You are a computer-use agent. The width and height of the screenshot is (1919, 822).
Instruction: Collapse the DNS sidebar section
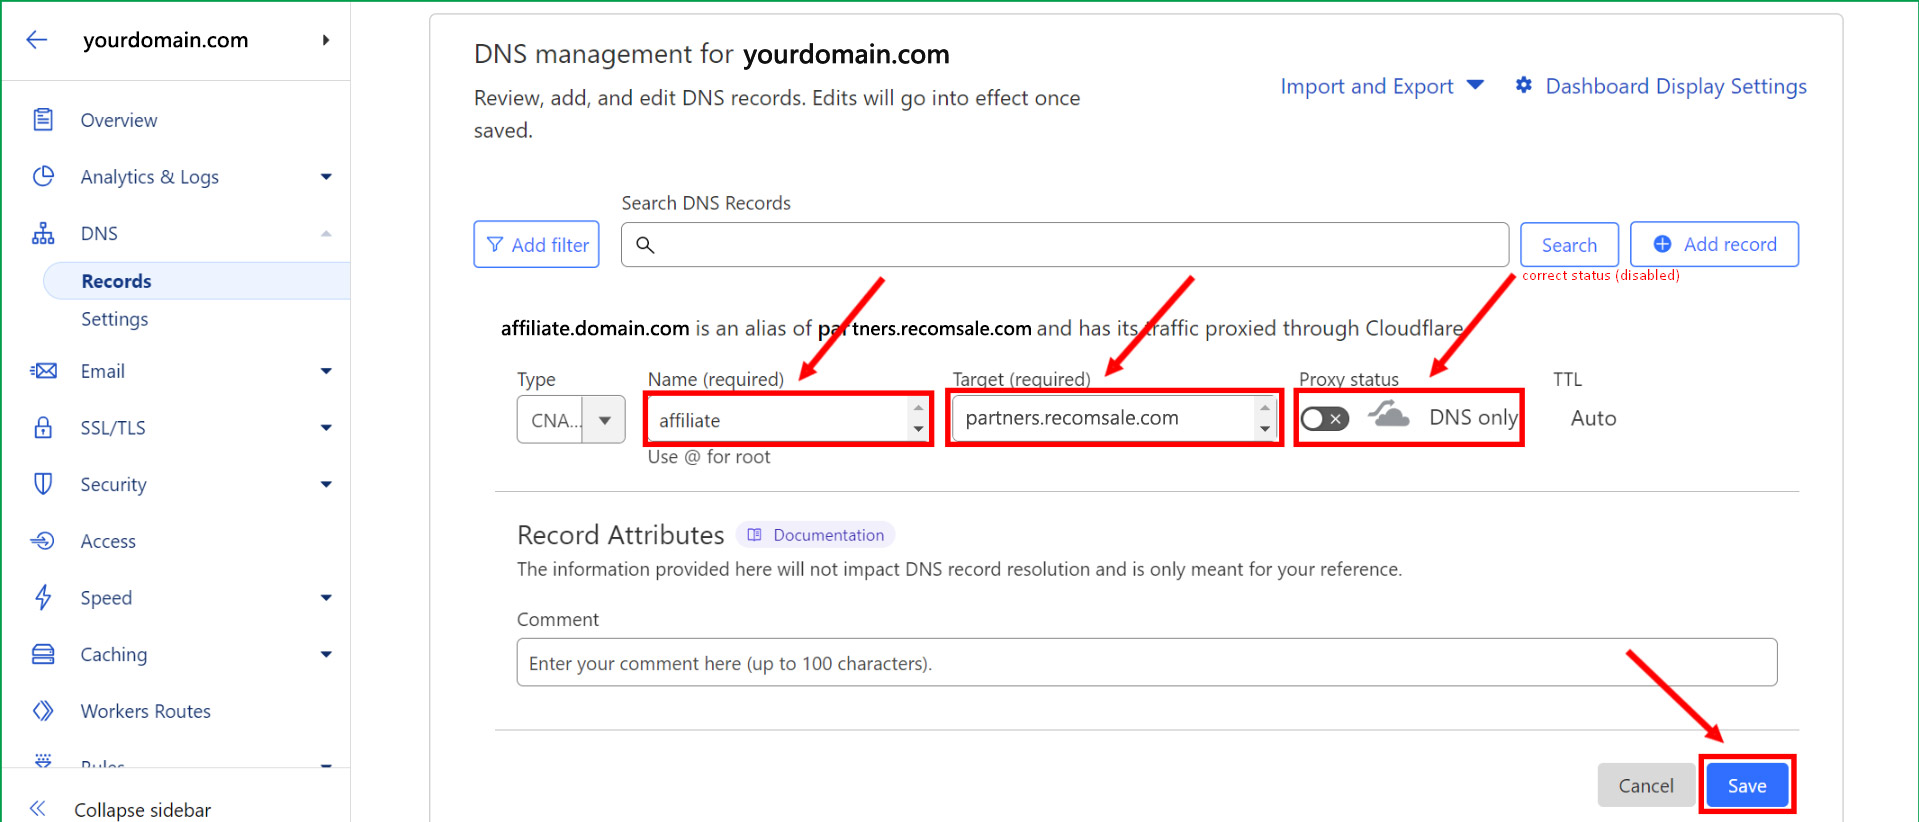coord(326,234)
